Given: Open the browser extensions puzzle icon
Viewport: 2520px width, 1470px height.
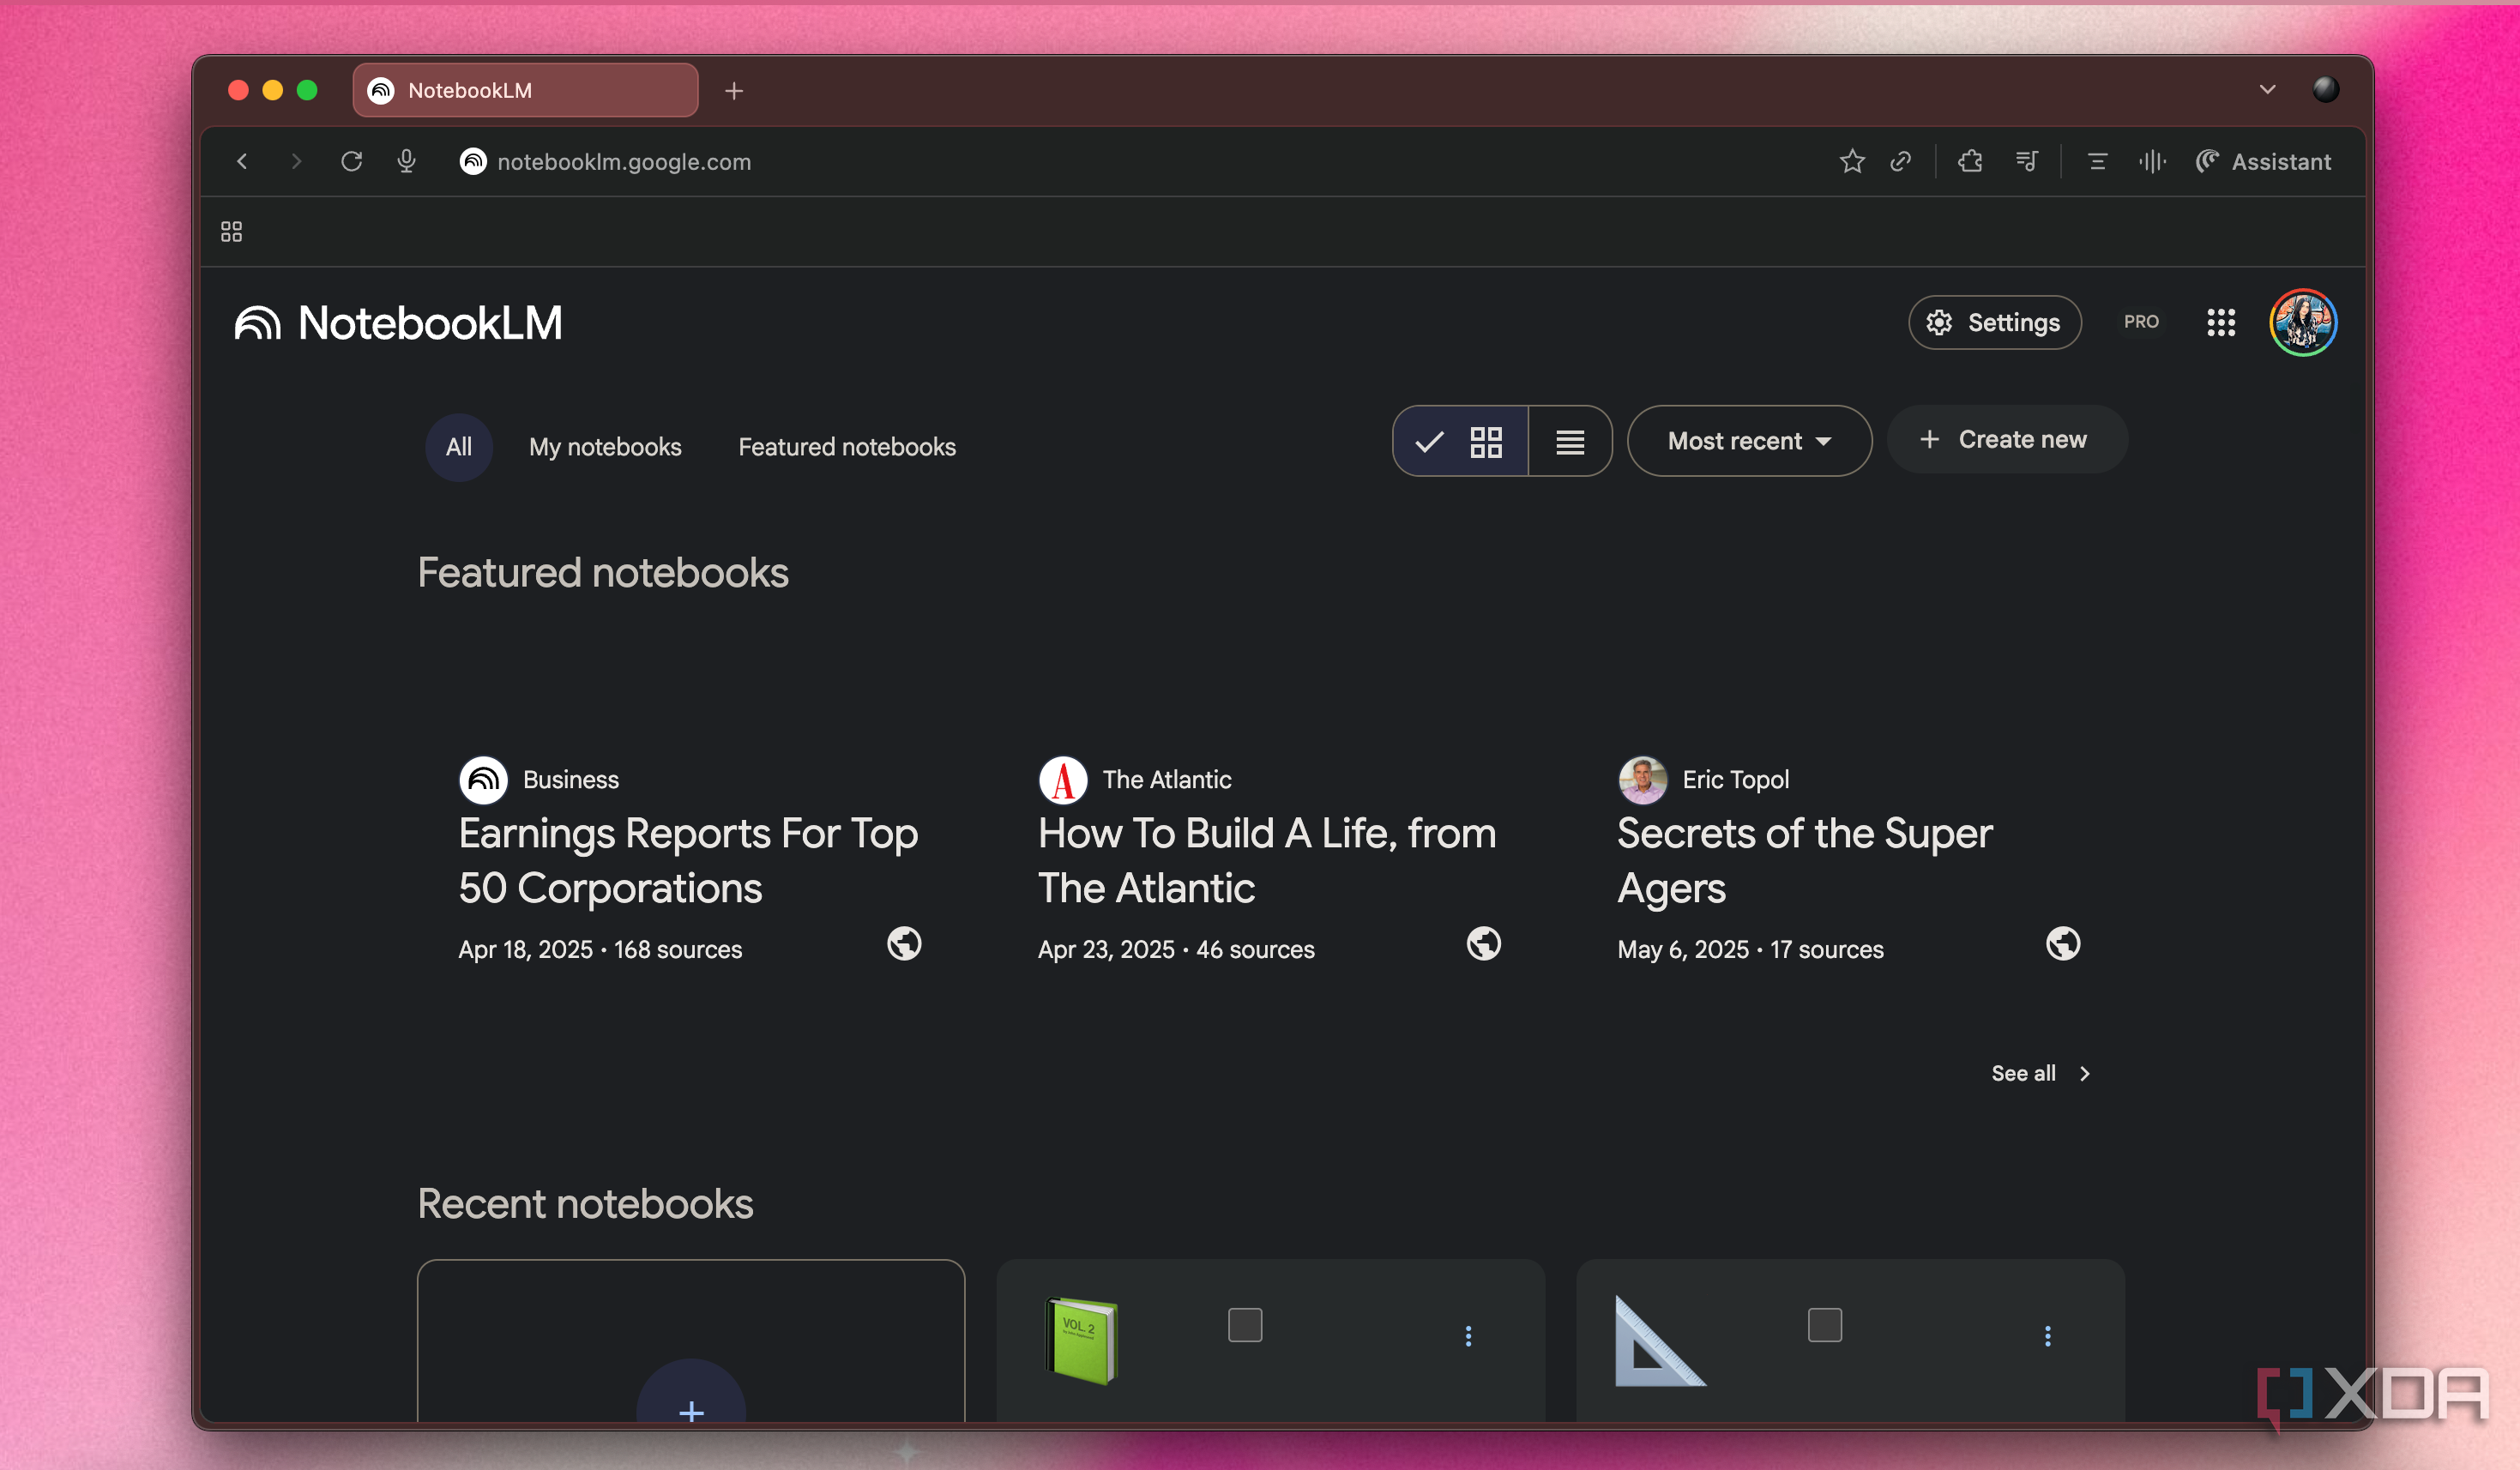Looking at the screenshot, I should pos(1970,161).
